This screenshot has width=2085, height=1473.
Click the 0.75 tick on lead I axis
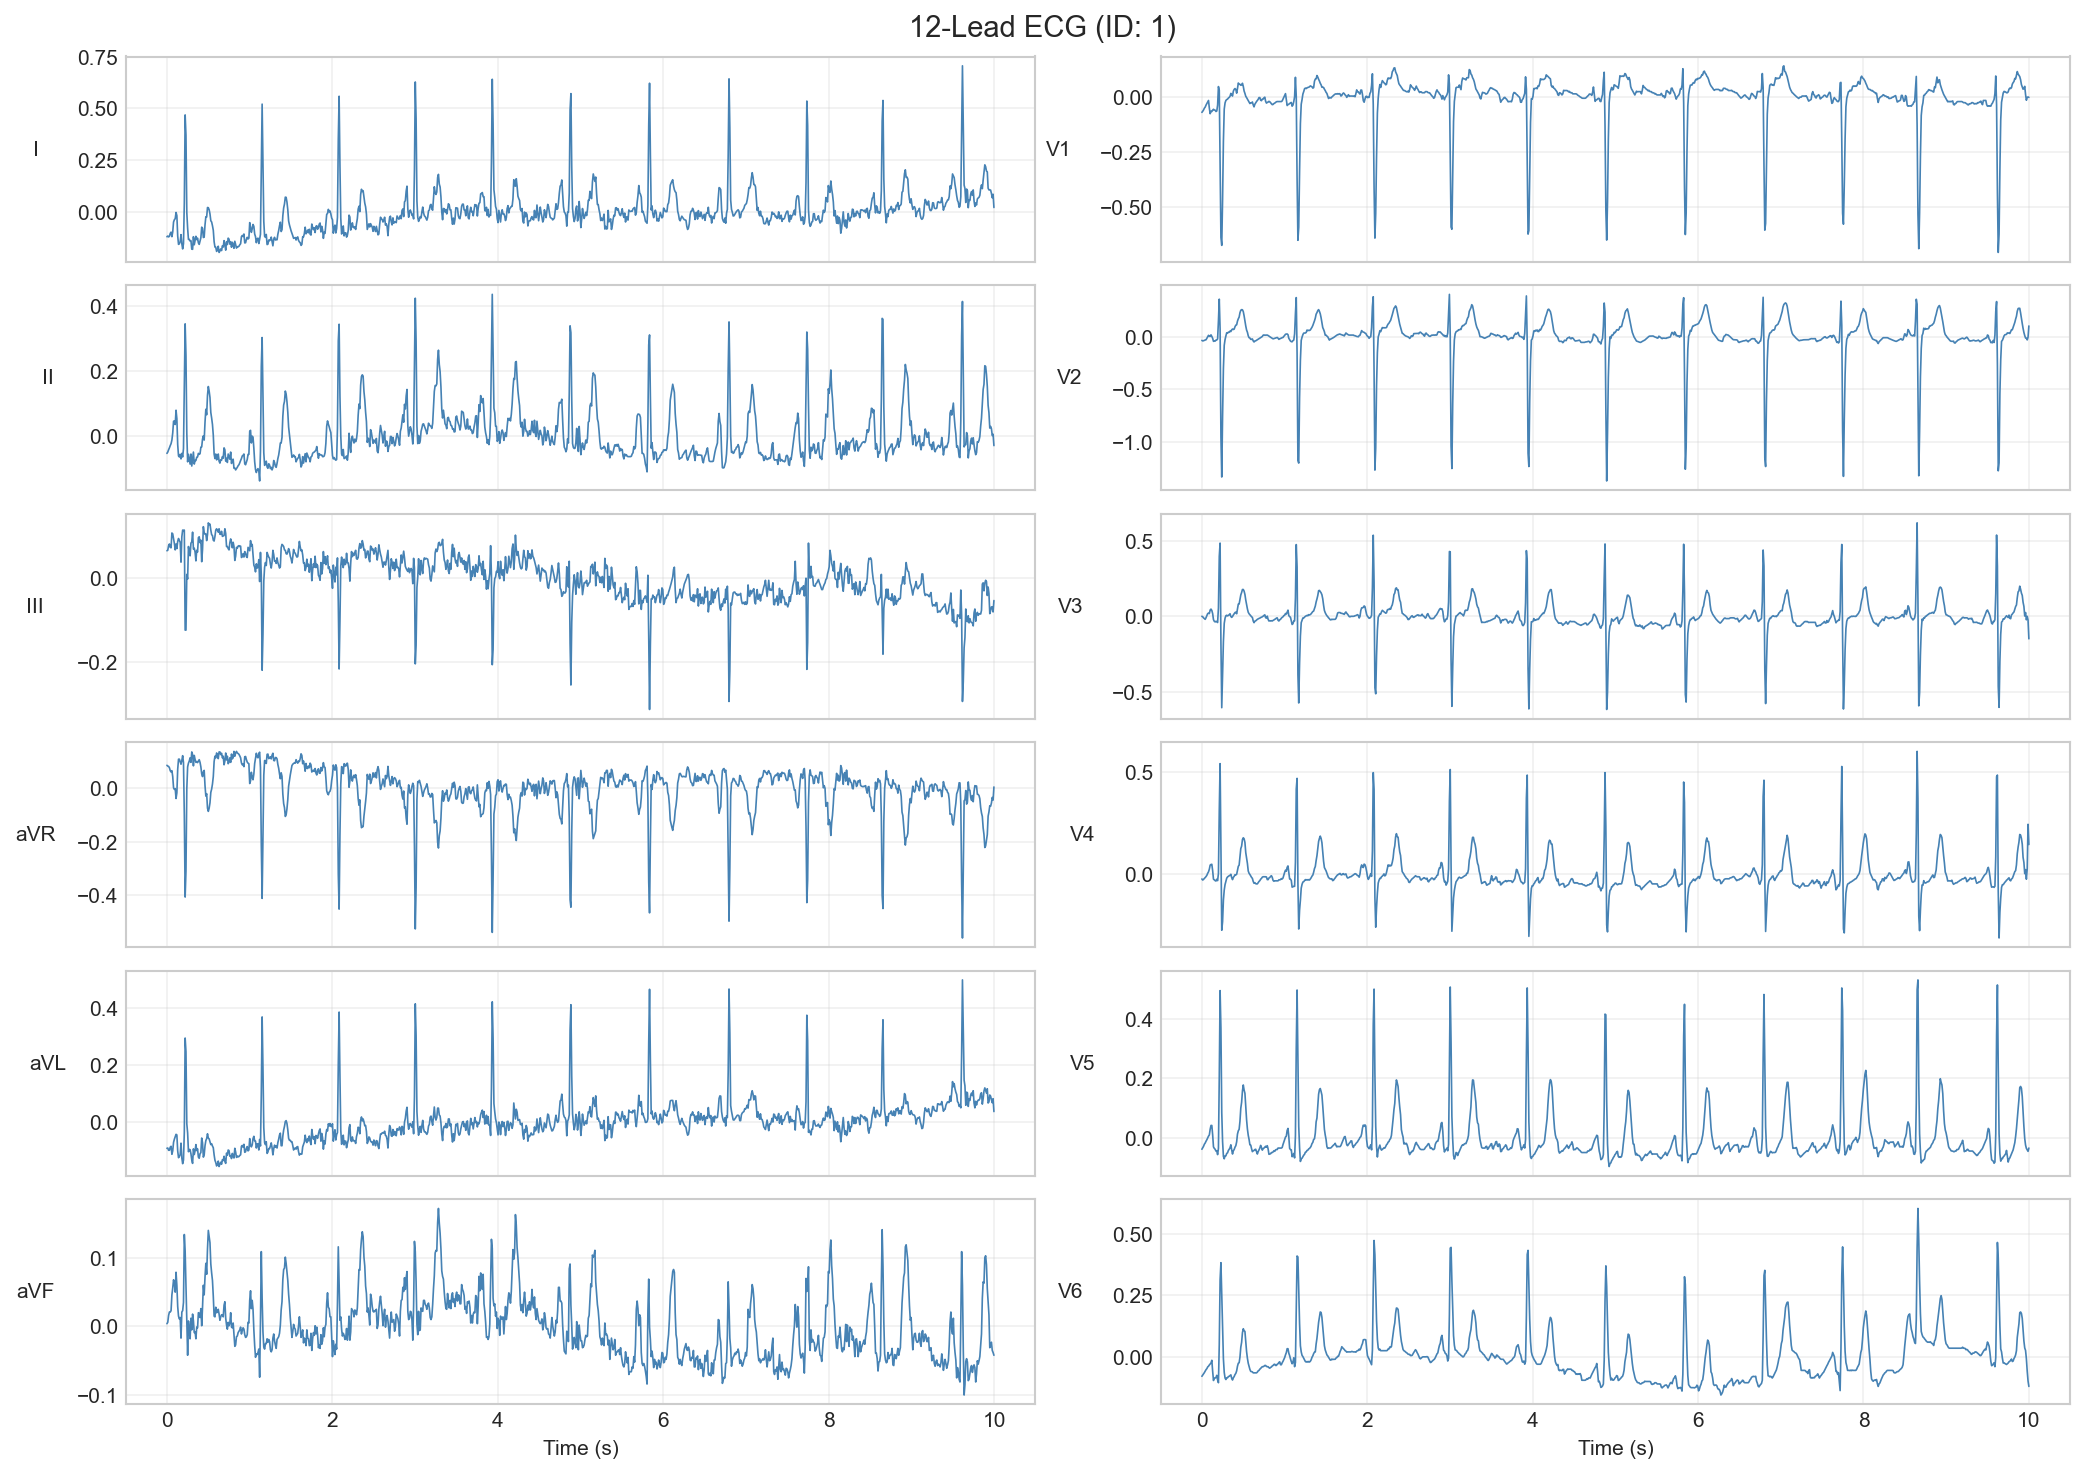[x=97, y=58]
